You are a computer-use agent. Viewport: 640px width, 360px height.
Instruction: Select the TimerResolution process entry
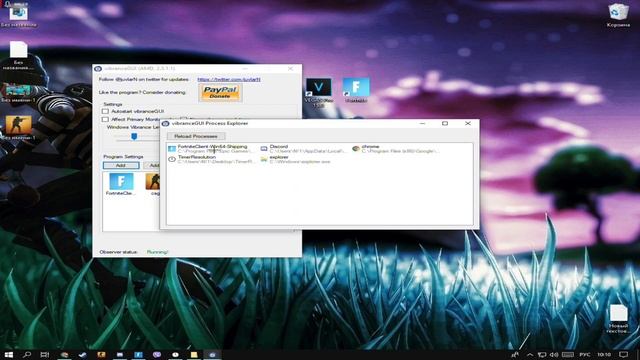click(x=212, y=159)
